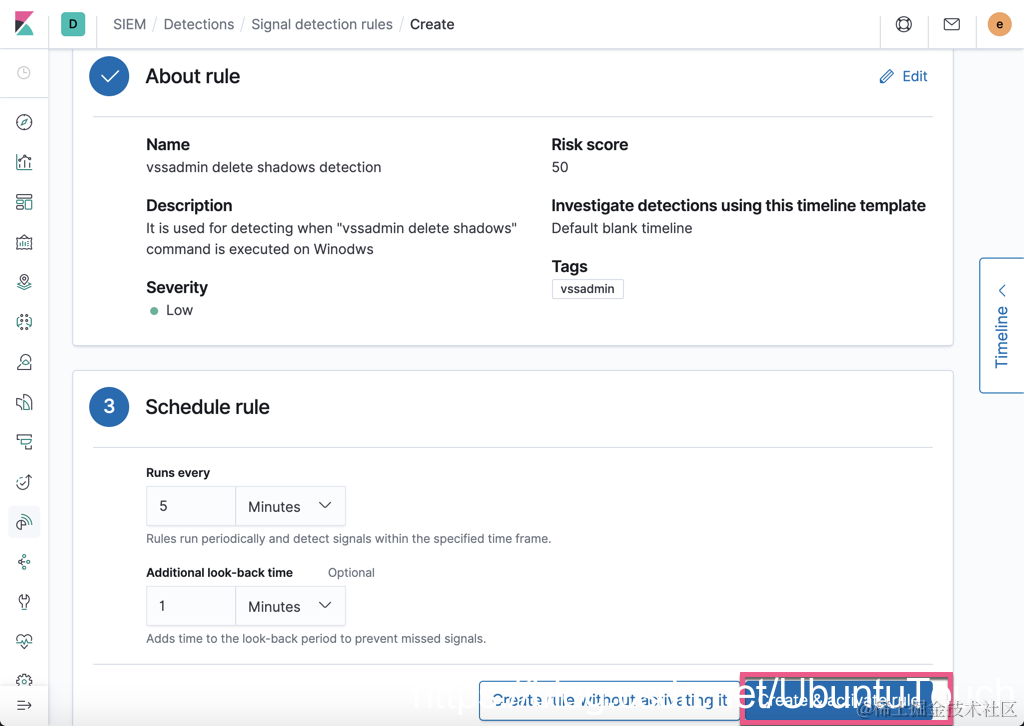Image resolution: width=1024 pixels, height=726 pixels.
Task: Open the Runs every Minutes dropdown
Action: [290, 506]
